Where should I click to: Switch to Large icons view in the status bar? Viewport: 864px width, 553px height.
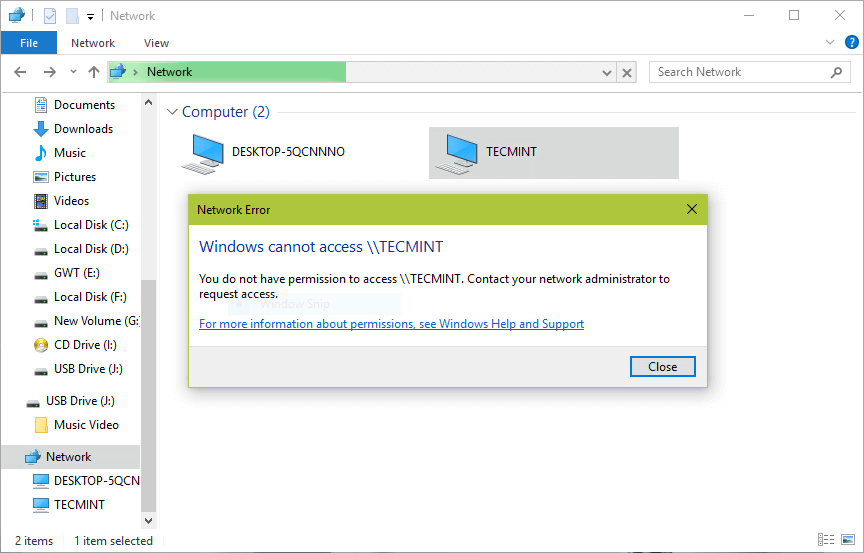[x=849, y=540]
